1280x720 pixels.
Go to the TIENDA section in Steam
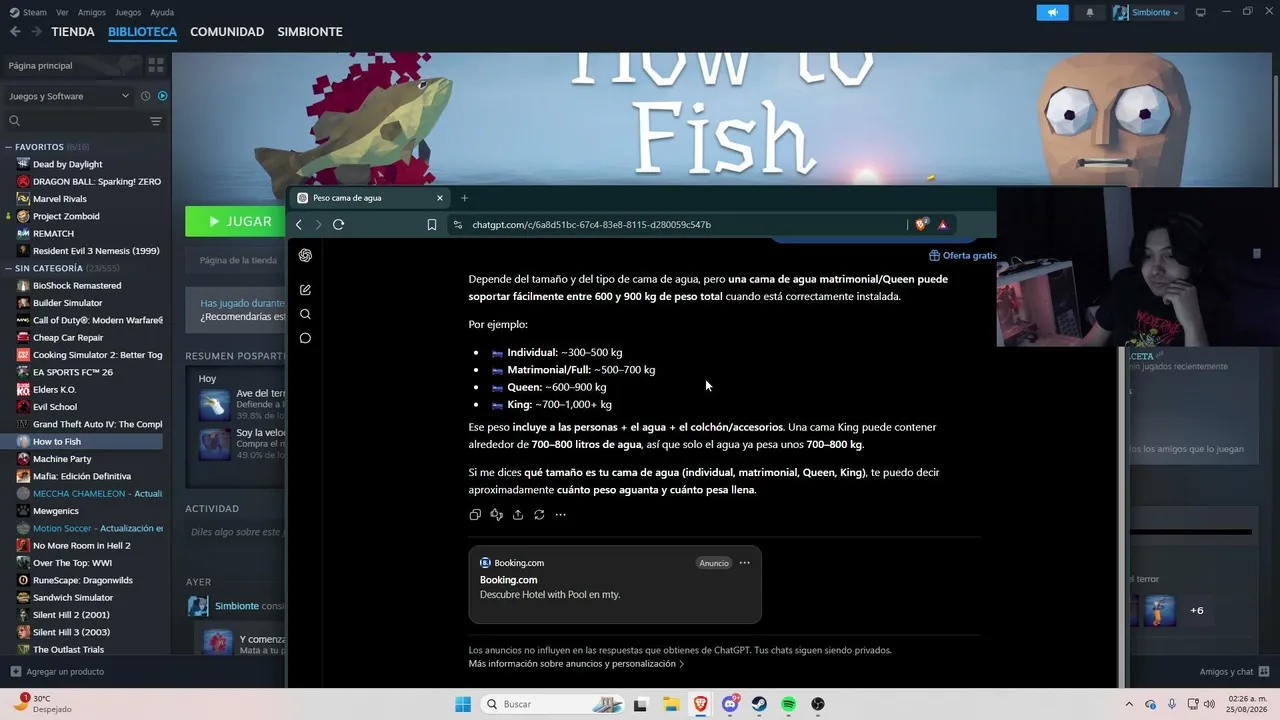(73, 32)
